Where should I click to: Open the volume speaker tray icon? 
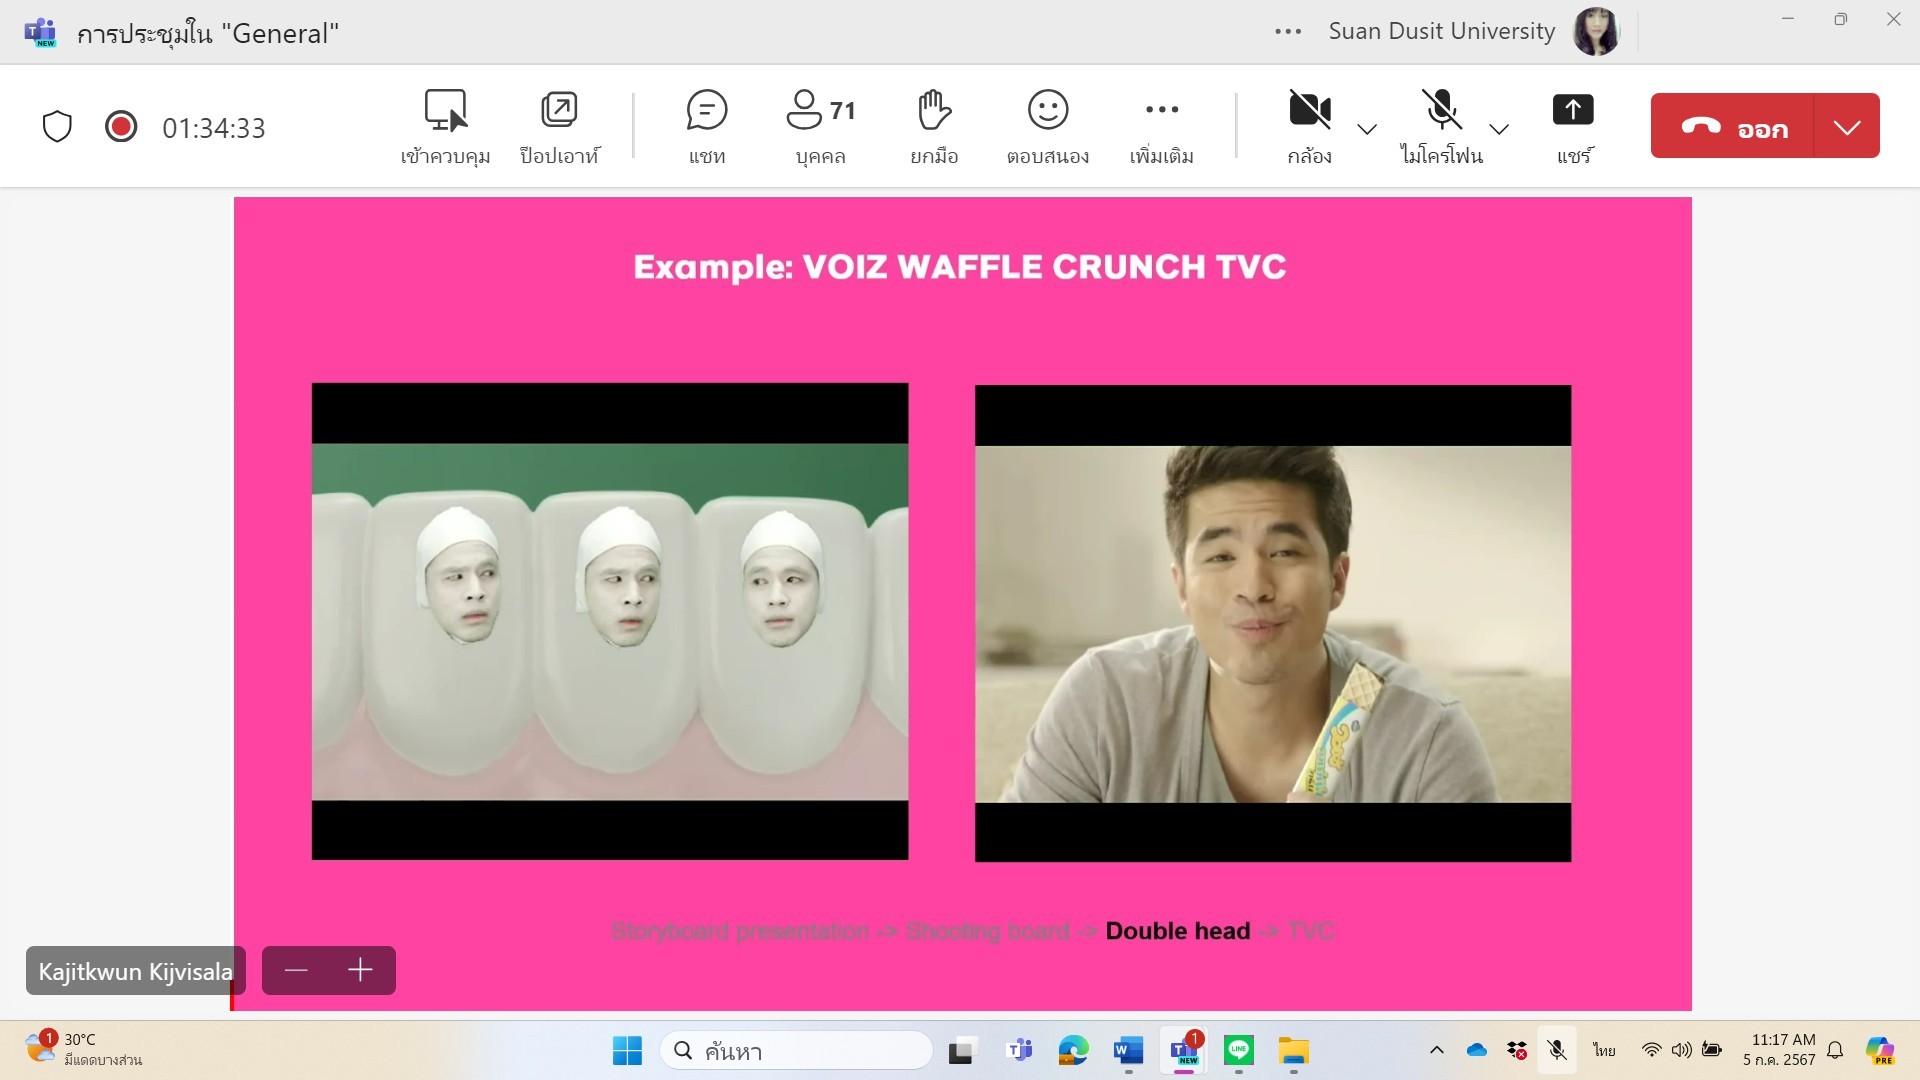pos(1682,1050)
